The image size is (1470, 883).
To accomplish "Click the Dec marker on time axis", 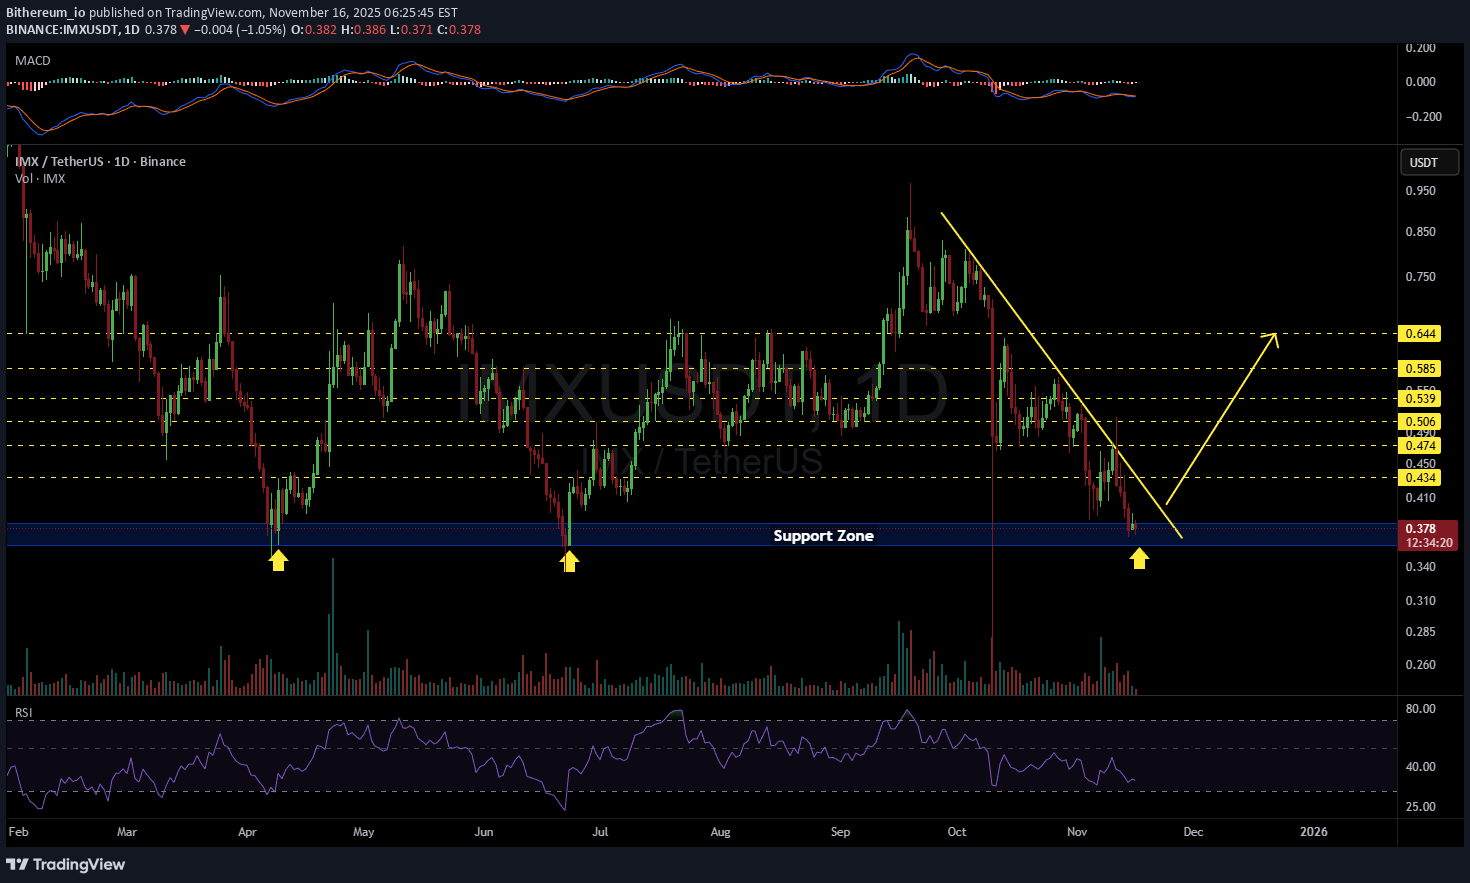I will click(x=1193, y=832).
